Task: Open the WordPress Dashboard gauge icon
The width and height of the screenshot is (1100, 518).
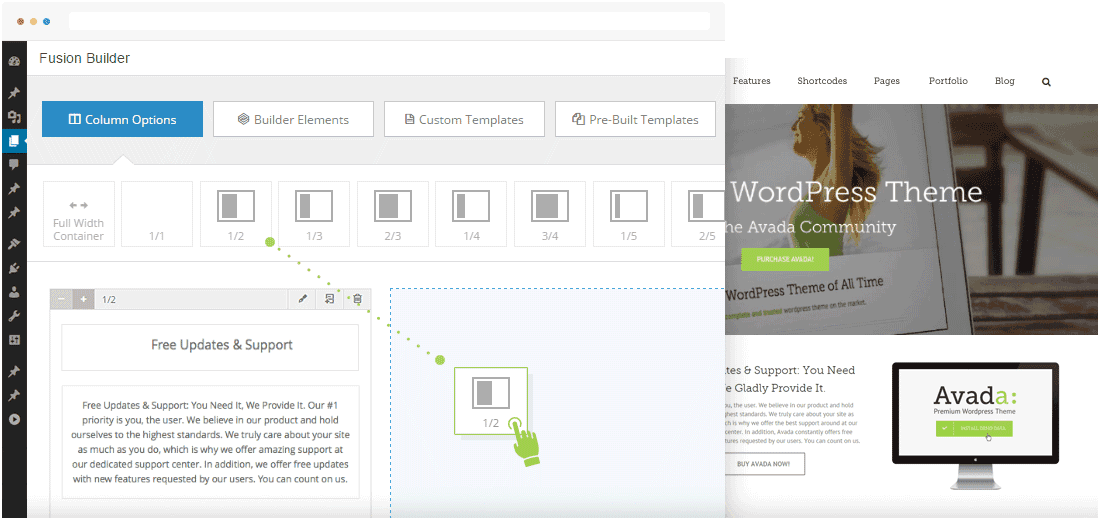Action: [x=14, y=62]
